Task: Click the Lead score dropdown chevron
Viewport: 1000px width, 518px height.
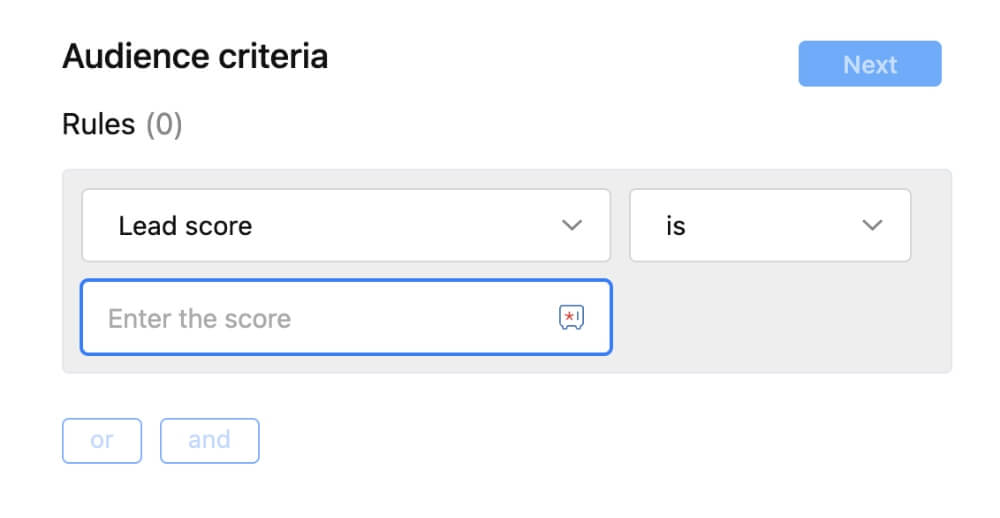Action: pyautogui.click(x=572, y=225)
